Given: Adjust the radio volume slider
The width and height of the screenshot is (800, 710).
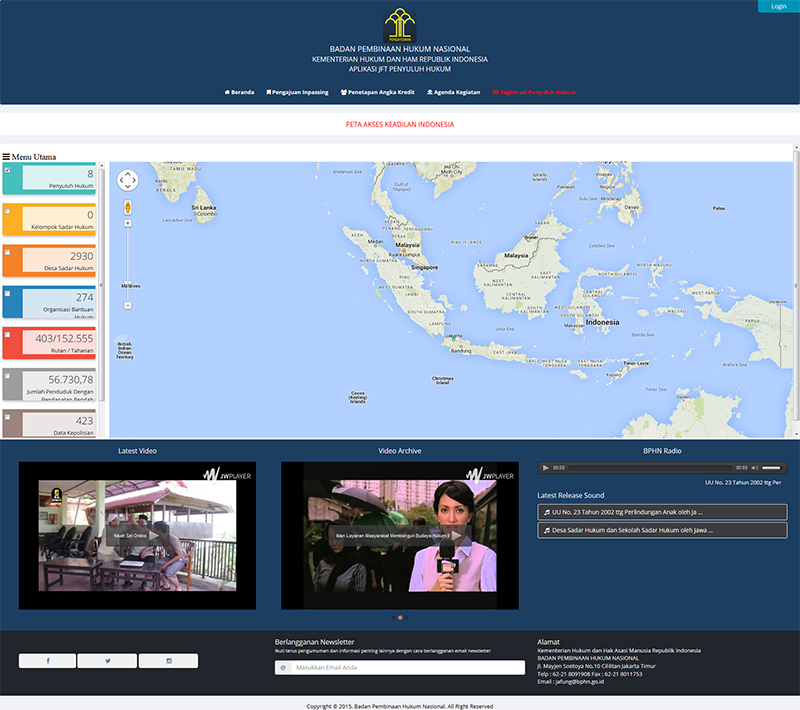Looking at the screenshot, I should (x=771, y=468).
